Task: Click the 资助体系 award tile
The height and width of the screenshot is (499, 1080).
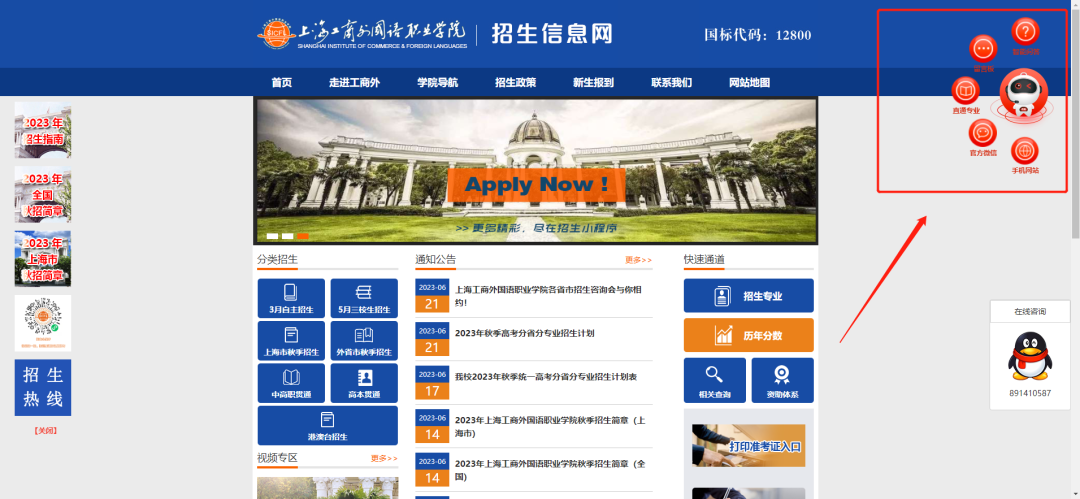Action: click(782, 380)
